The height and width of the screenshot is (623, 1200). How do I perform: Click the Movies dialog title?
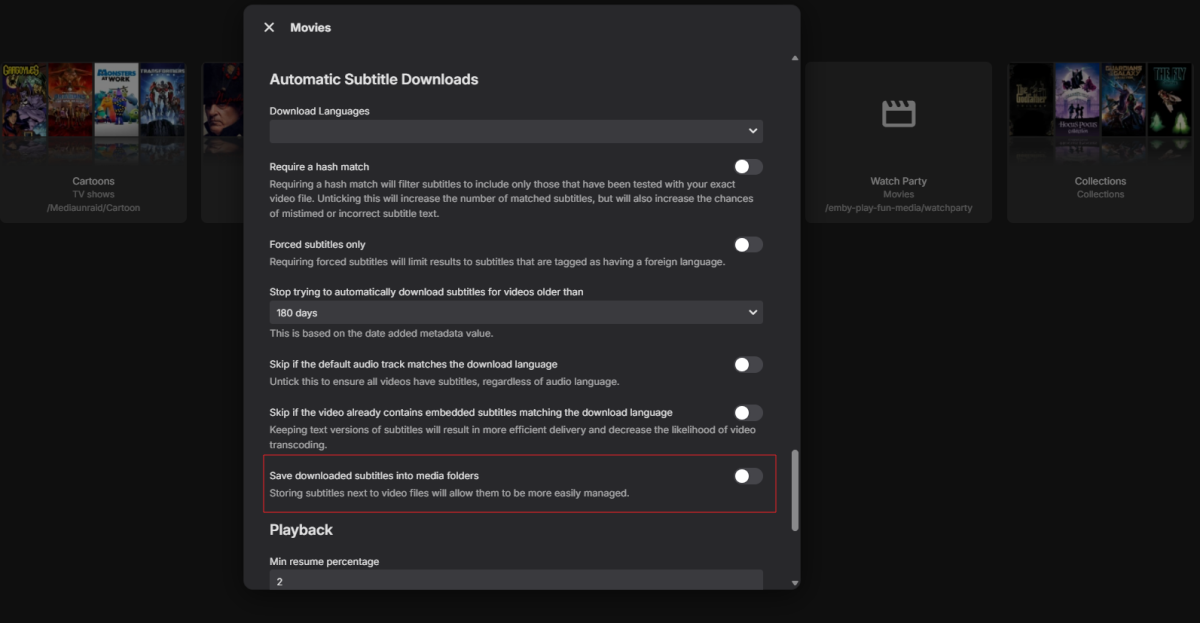(310, 28)
